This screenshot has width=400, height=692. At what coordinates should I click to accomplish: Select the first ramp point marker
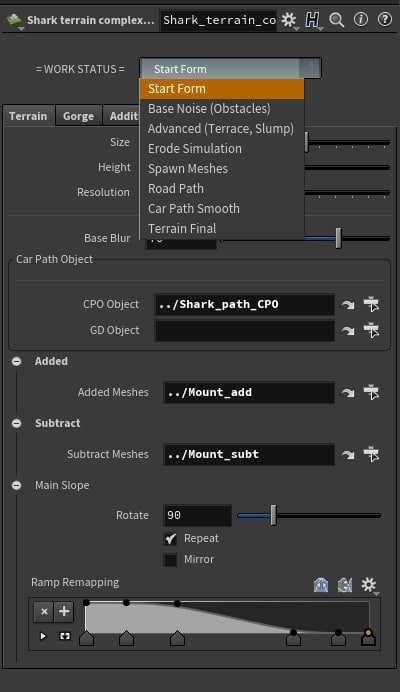click(87, 639)
